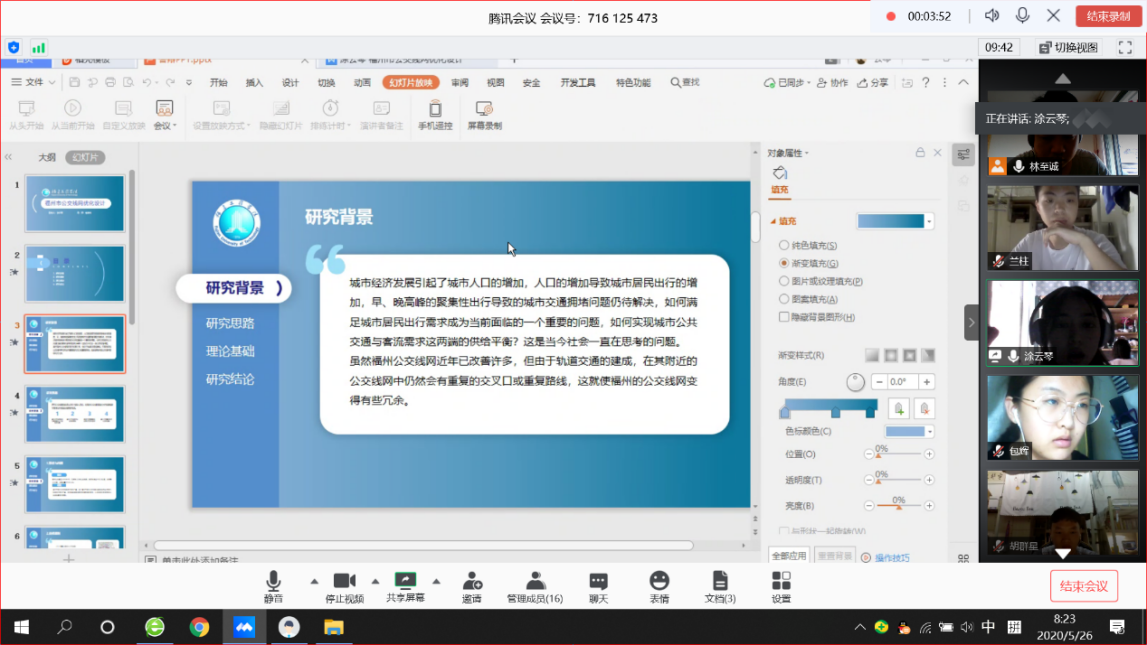Enter fullscreen via expand icon
Viewport: 1147px width, 645px height.
pyautogui.click(x=1125, y=48)
